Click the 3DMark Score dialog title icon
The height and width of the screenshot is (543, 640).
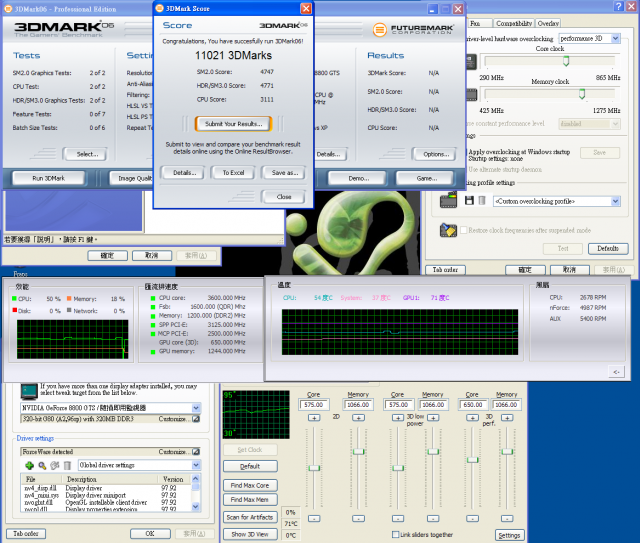(160, 8)
